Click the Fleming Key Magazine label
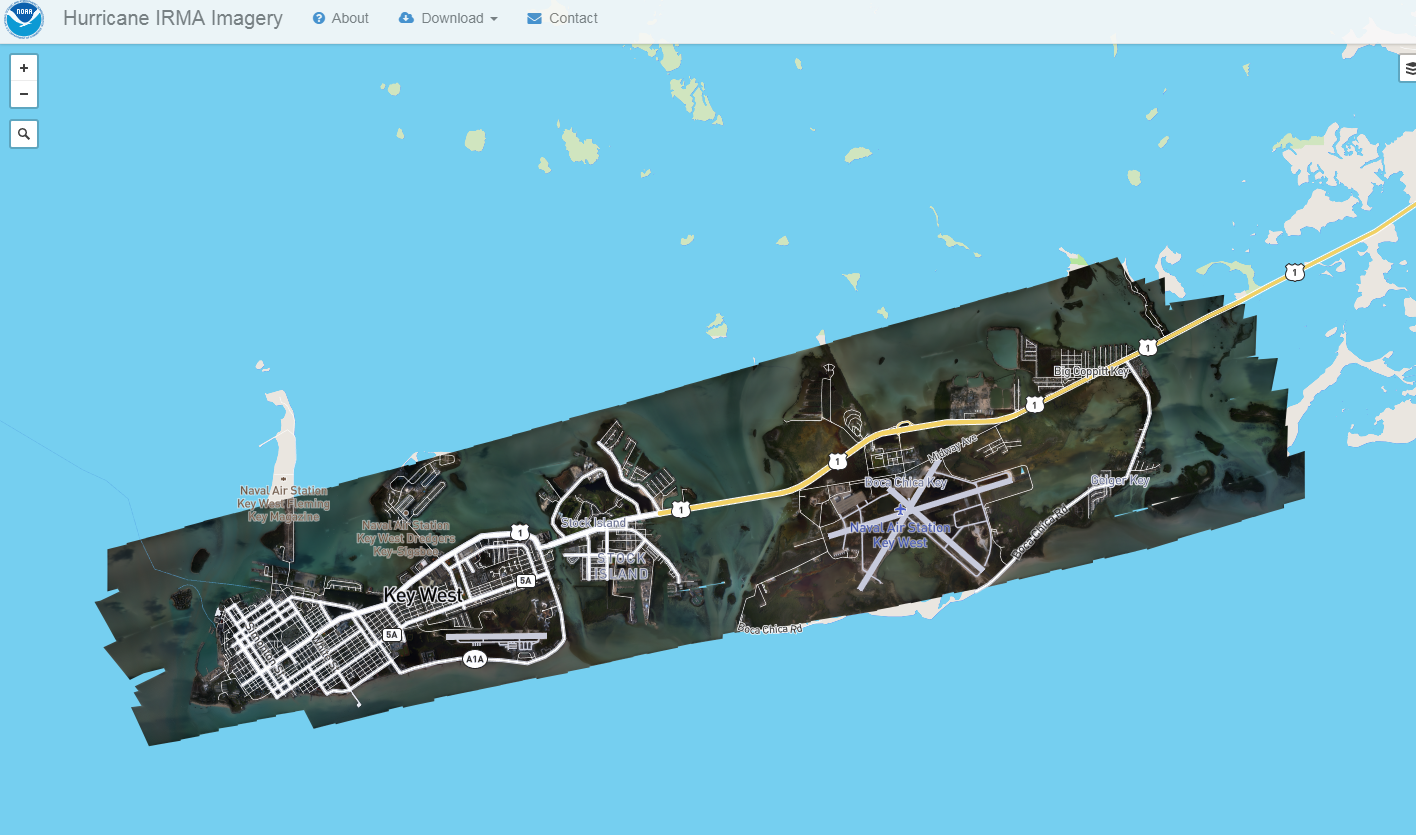The width and height of the screenshot is (1416, 835). click(283, 504)
